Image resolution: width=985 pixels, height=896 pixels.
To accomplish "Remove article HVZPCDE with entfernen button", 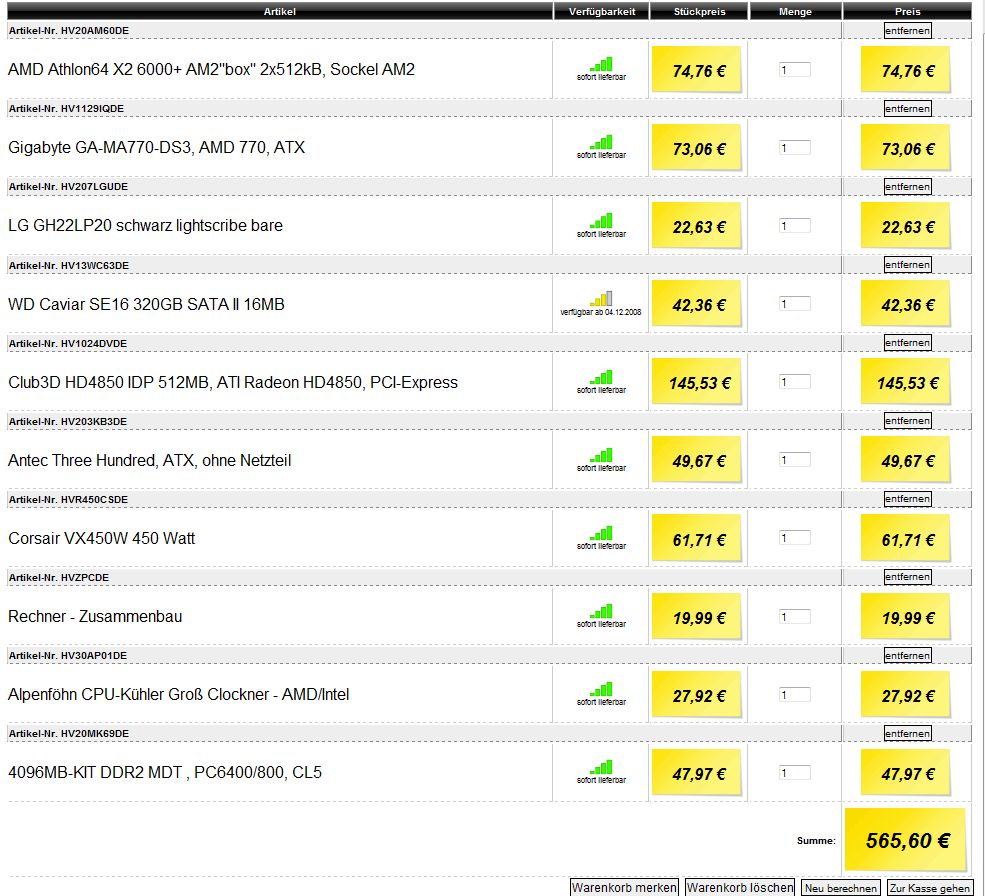I will coord(907,577).
